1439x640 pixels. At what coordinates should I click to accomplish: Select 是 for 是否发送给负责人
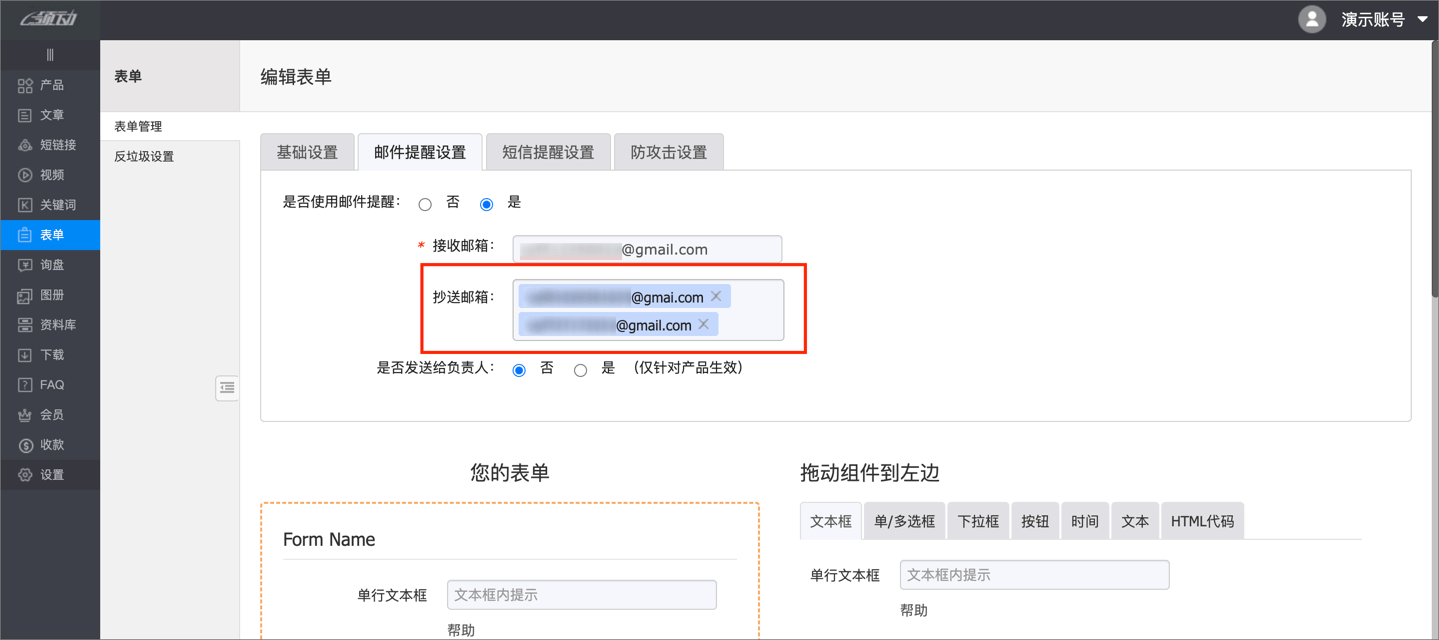click(x=580, y=369)
